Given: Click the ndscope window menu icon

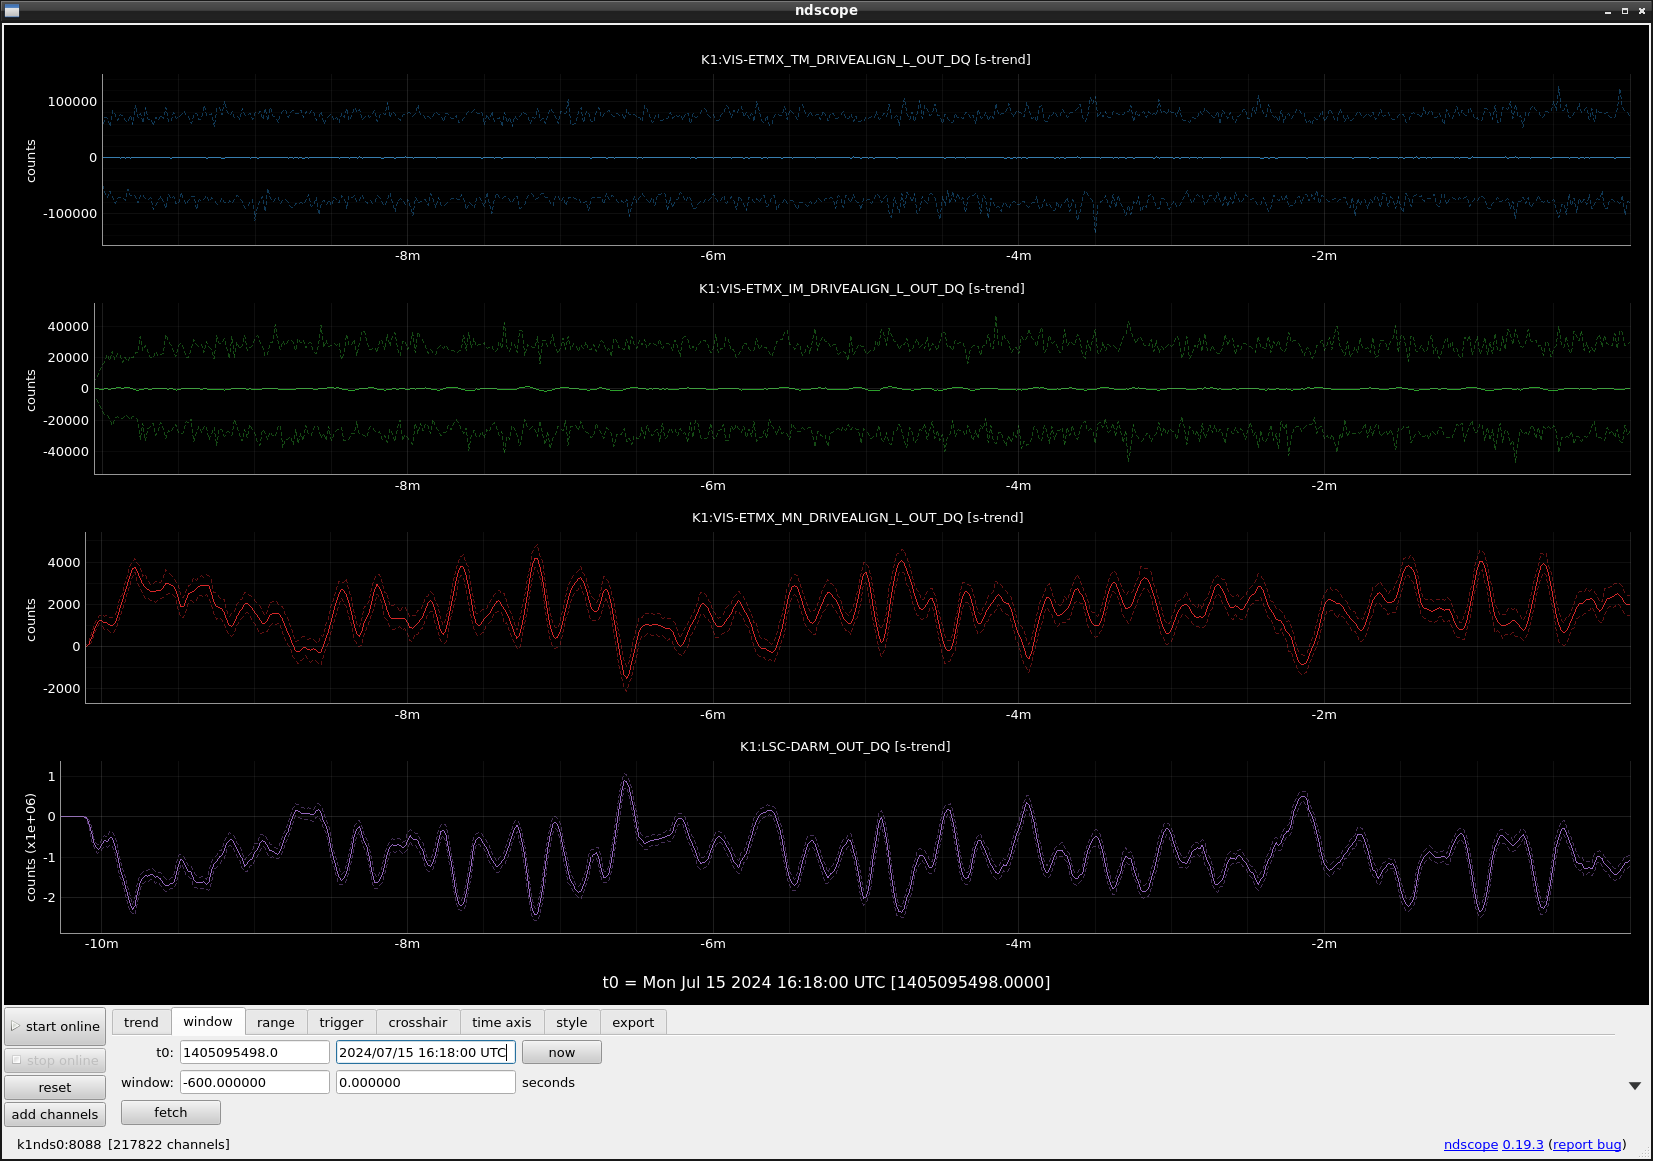Looking at the screenshot, I should click(x=12, y=10).
